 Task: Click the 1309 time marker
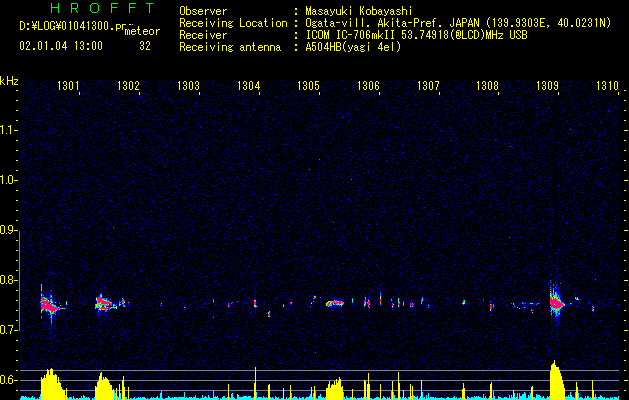(x=547, y=85)
